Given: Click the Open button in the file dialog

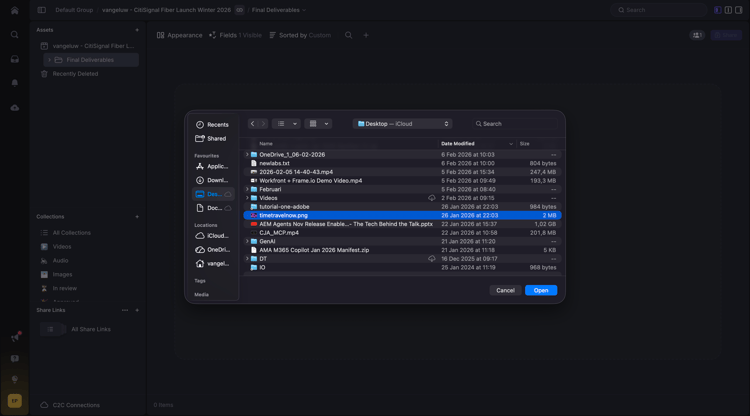Looking at the screenshot, I should tap(540, 290).
